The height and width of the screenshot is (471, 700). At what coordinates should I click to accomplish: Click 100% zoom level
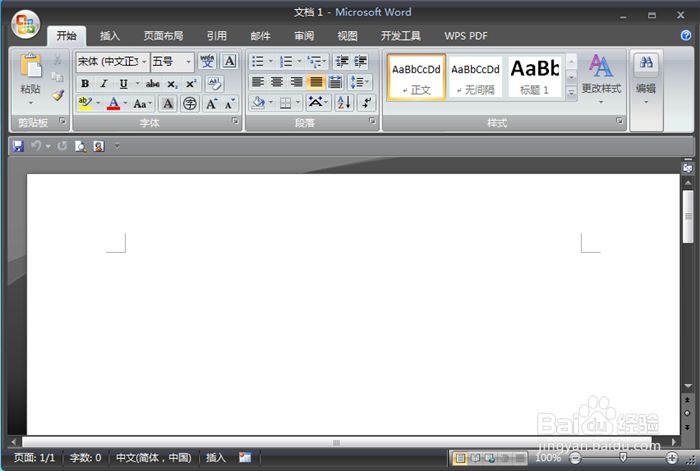point(547,458)
